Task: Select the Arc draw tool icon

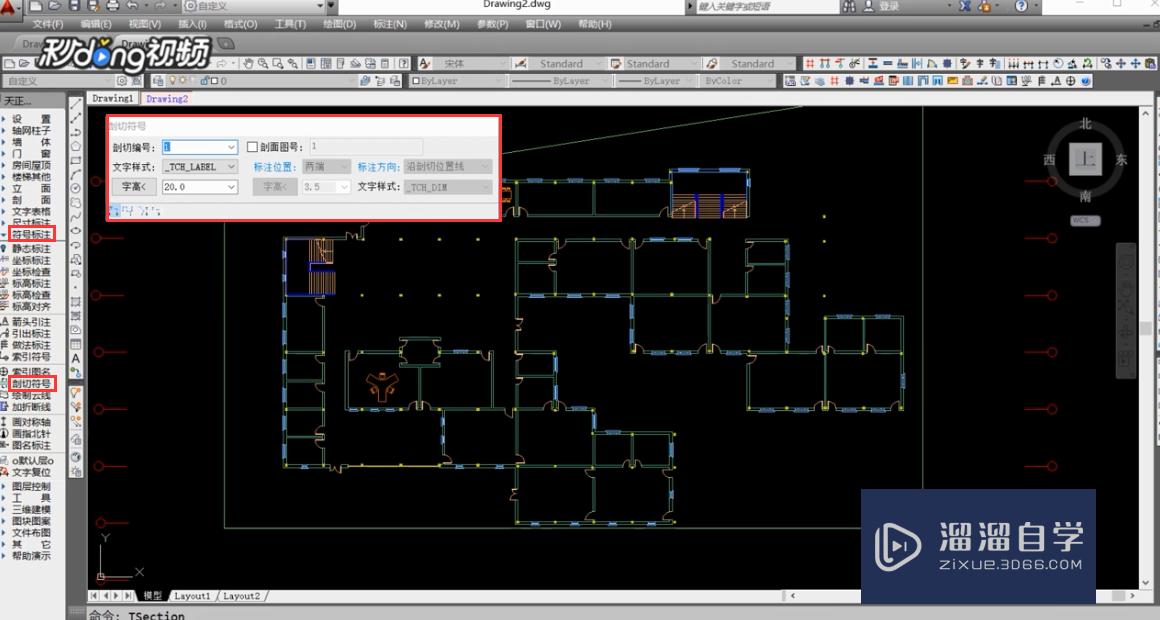Action: (x=75, y=175)
